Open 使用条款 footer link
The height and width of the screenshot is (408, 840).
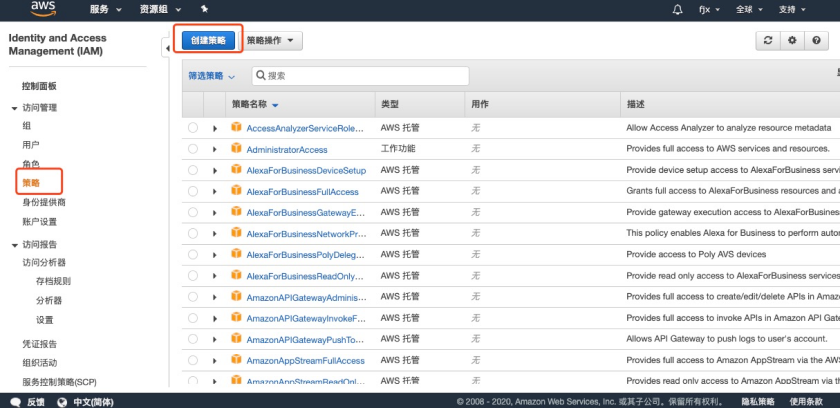point(806,402)
